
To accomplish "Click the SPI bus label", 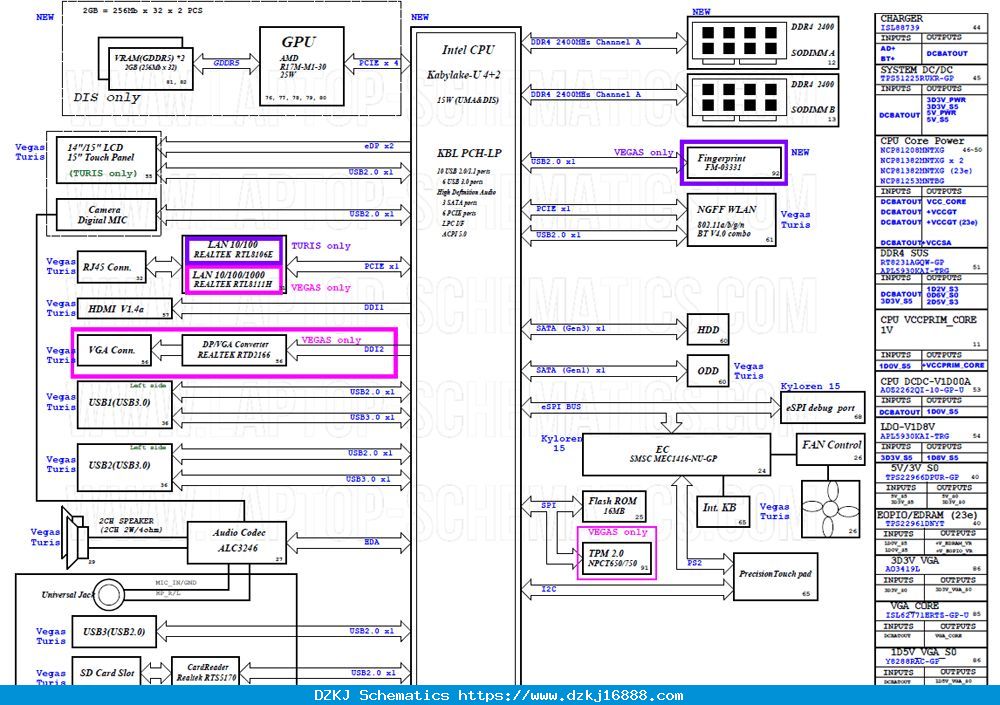I will click(x=548, y=505).
